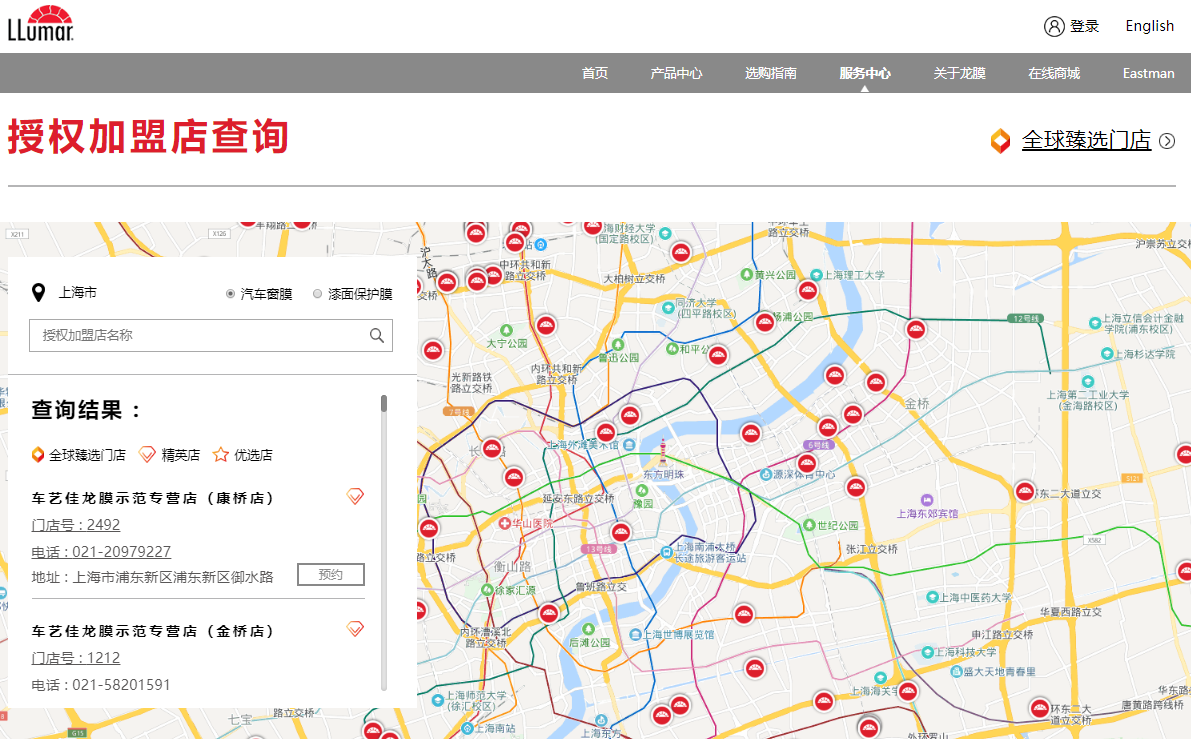1191x743 pixels.
Task: Open store 车艺佳龙膜示范专营店（康桥店）
Action: pos(153,498)
